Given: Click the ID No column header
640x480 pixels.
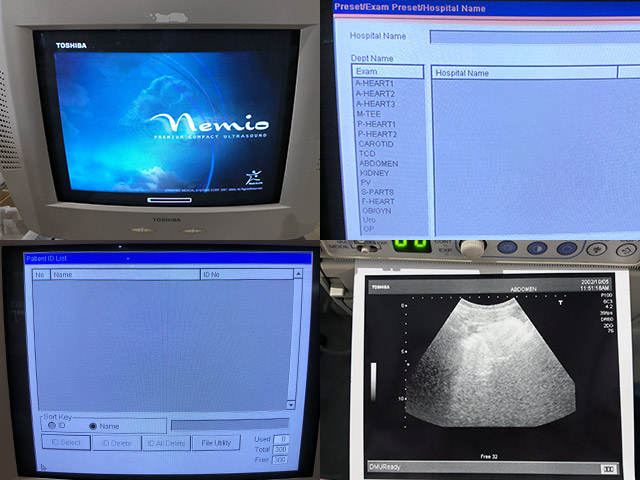Looking at the screenshot, I should 247,275.
